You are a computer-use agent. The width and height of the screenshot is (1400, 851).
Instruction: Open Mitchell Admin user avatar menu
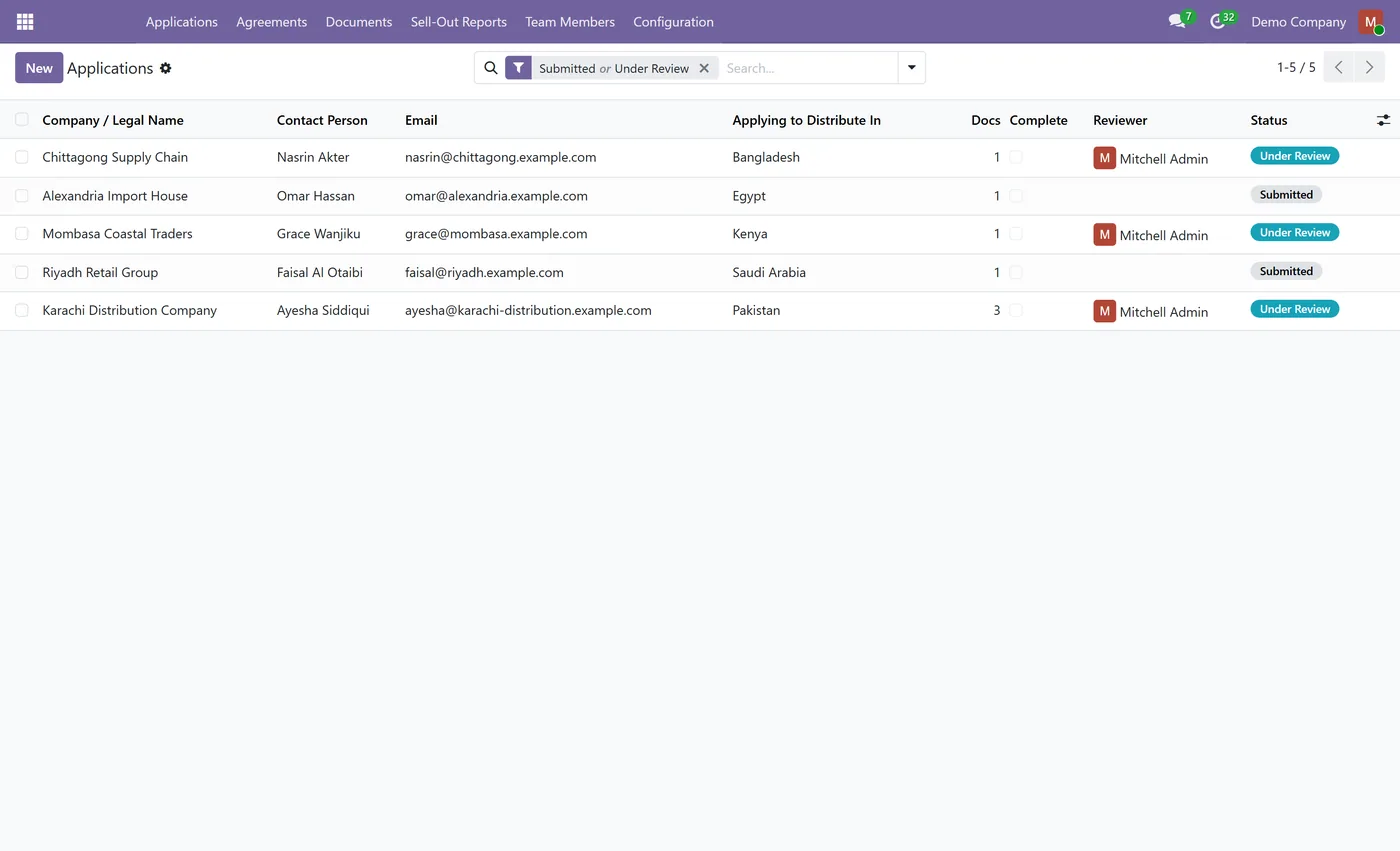(1370, 22)
